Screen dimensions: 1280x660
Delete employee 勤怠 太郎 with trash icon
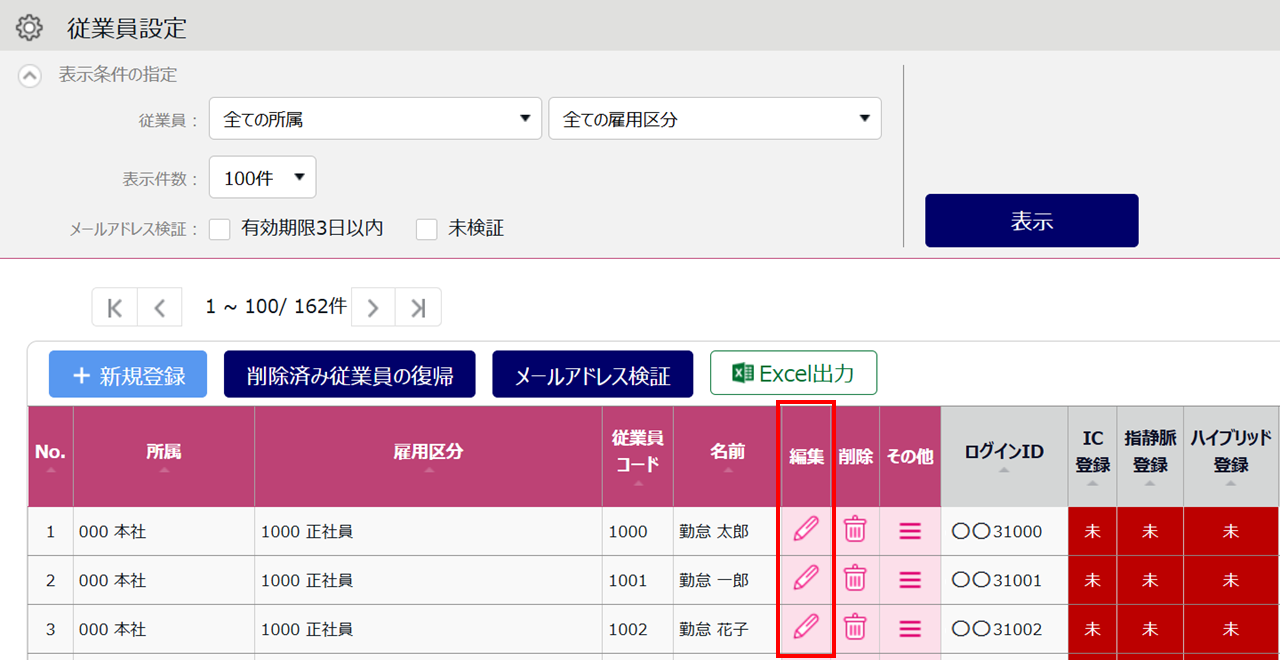pos(855,529)
